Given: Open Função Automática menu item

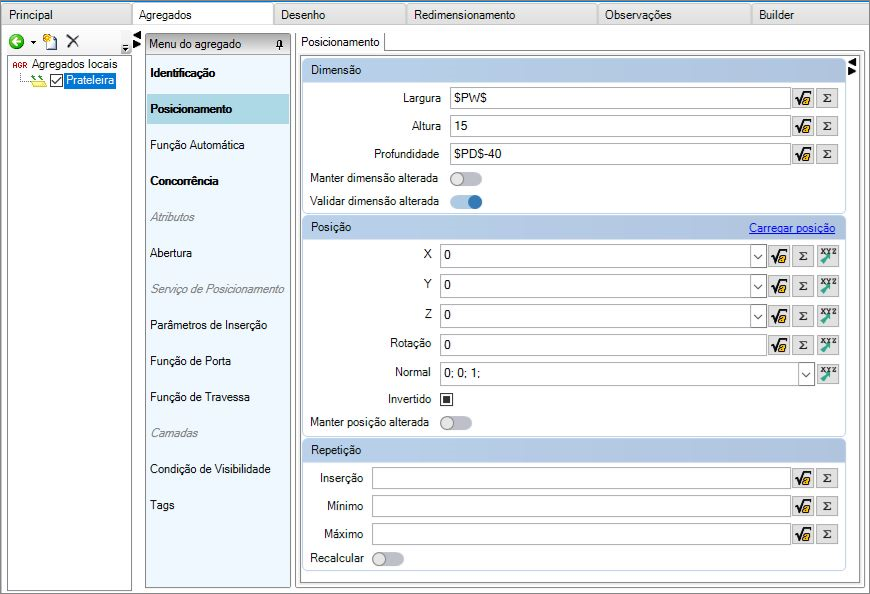Looking at the screenshot, I should (x=218, y=145).
